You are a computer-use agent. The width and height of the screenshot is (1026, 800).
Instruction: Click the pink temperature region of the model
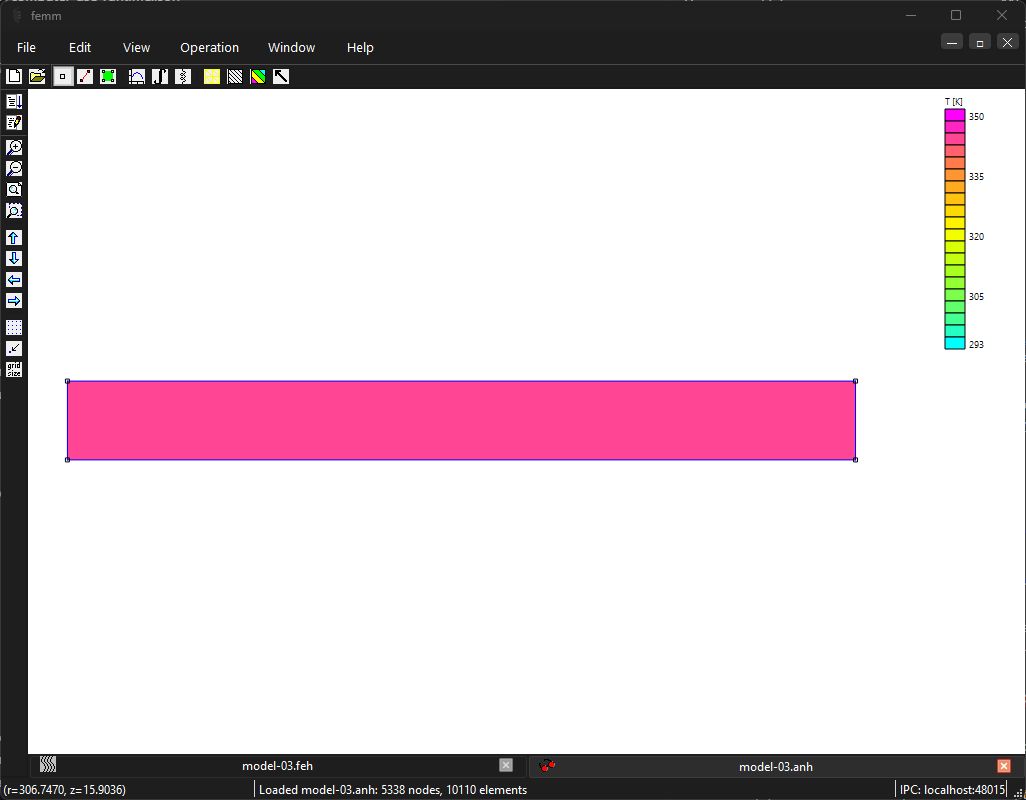click(x=461, y=421)
